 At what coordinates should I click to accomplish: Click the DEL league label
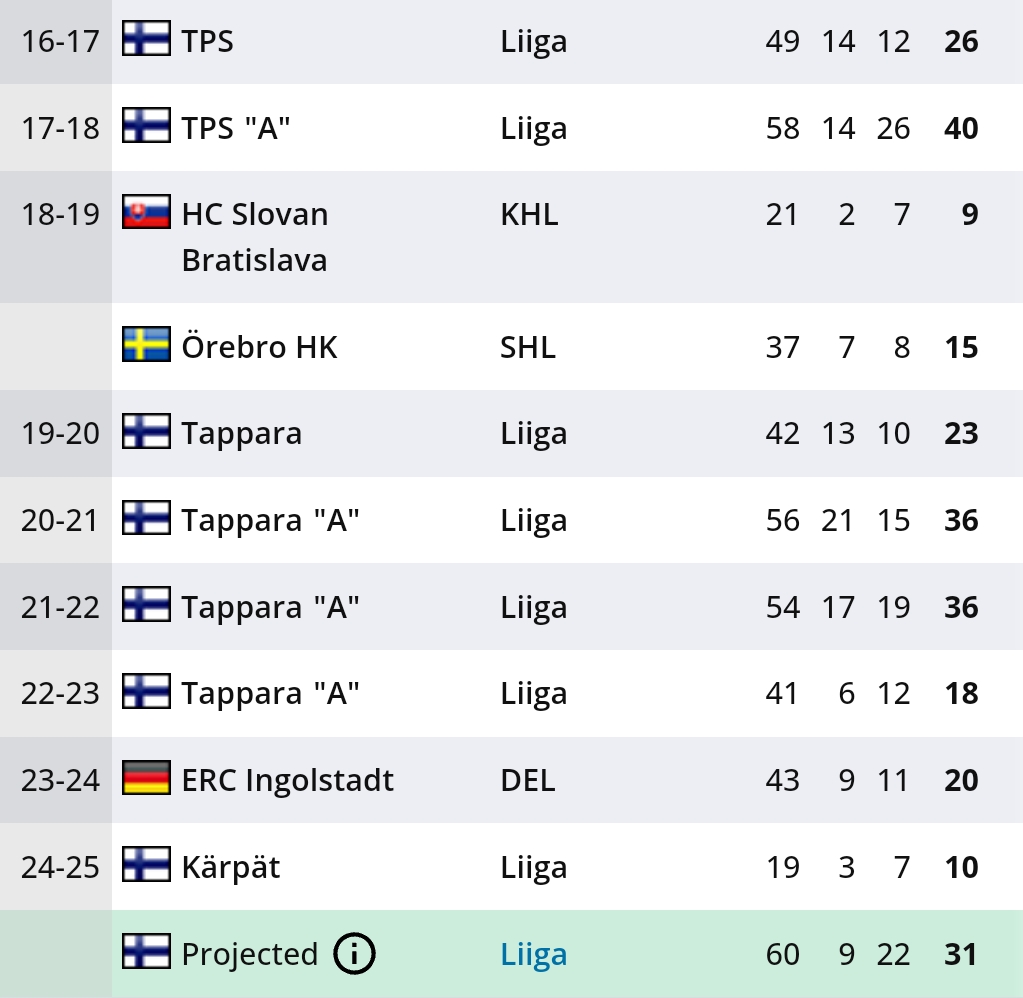(x=528, y=780)
